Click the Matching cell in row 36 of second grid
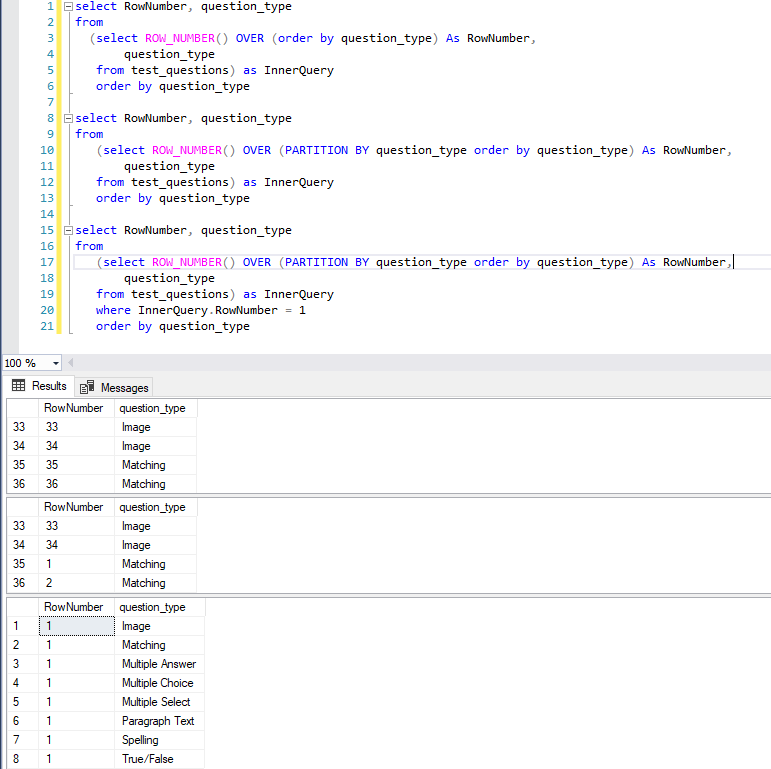The width and height of the screenshot is (771, 769). 155,583
